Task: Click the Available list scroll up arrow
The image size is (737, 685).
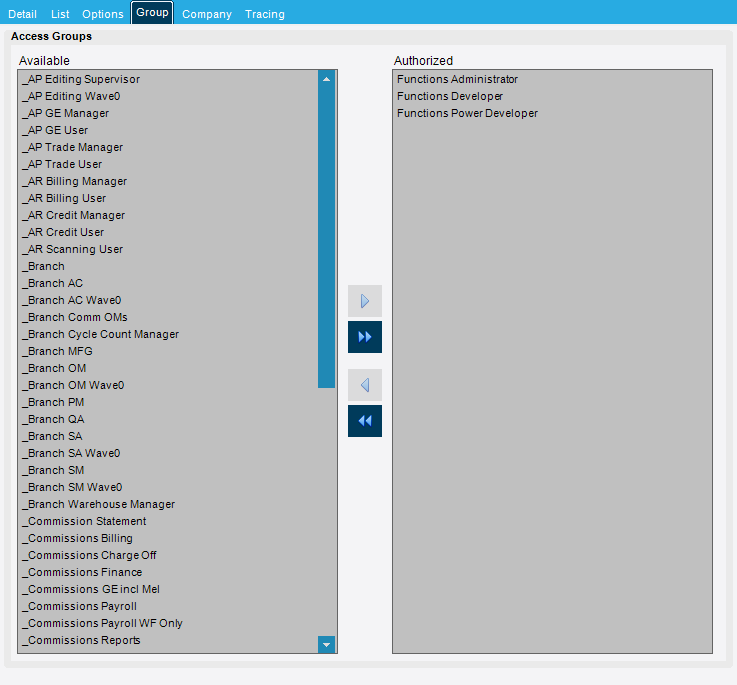Action: tap(326, 79)
